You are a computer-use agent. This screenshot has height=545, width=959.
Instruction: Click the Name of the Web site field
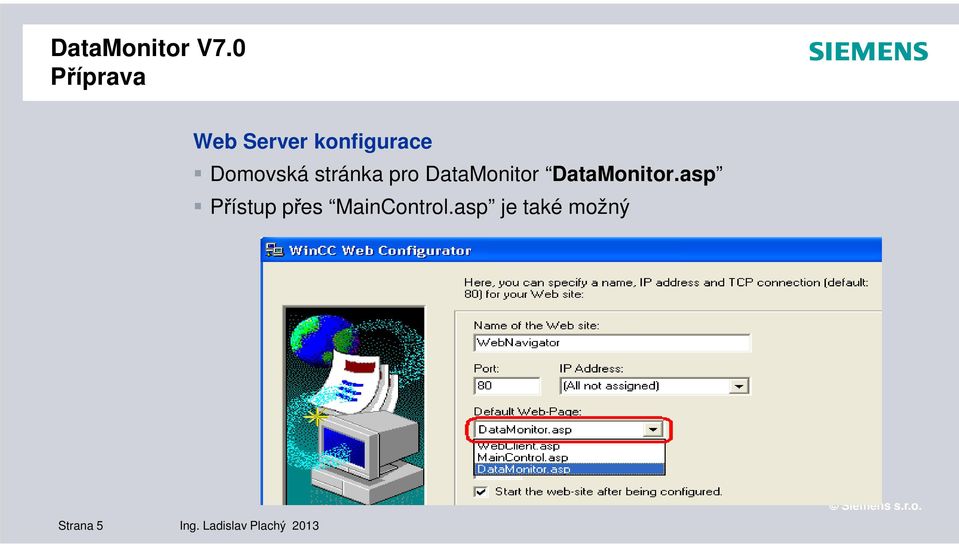coord(612,343)
